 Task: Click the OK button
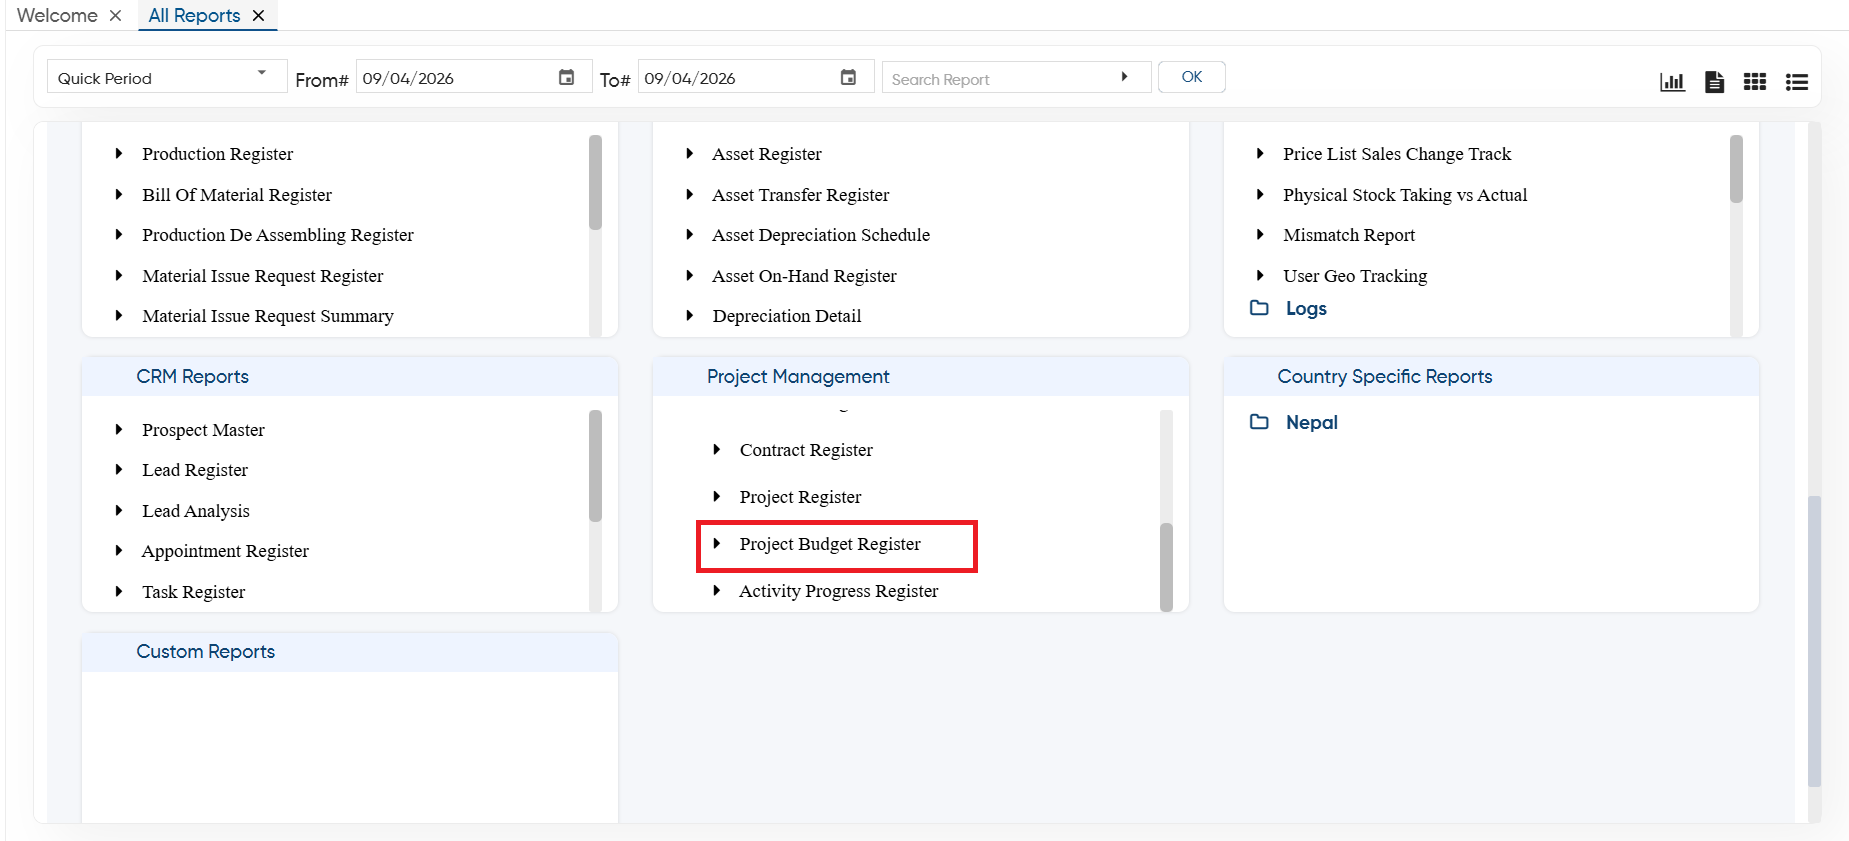pyautogui.click(x=1192, y=77)
